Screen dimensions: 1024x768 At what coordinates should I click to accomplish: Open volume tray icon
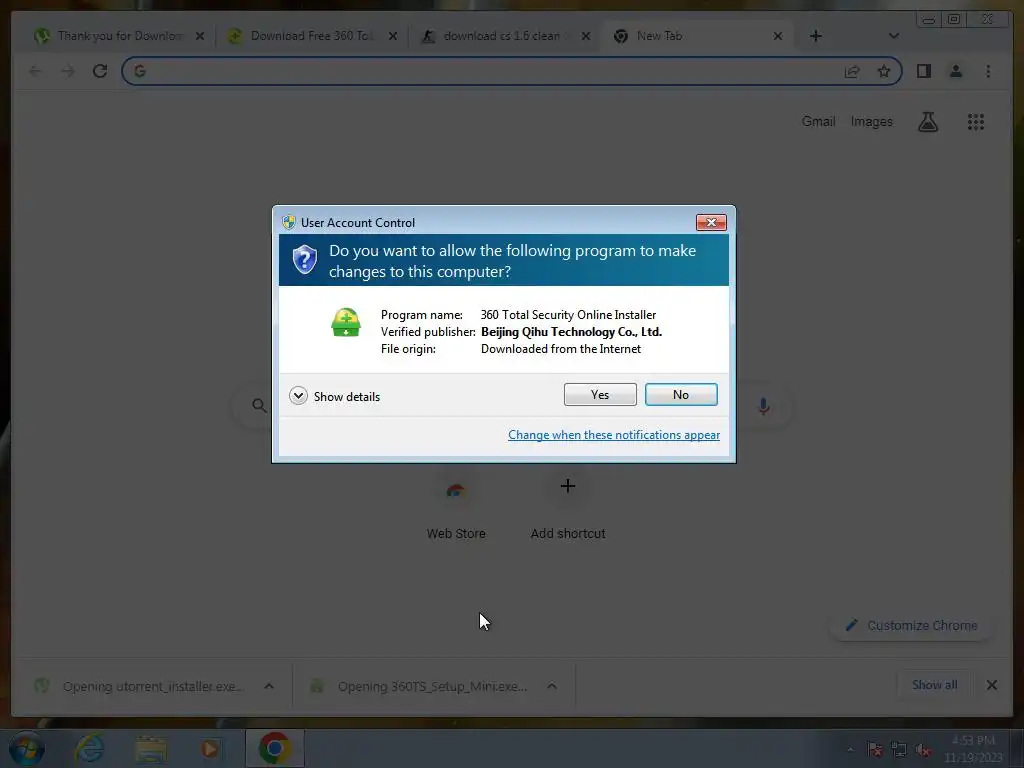tap(923, 750)
